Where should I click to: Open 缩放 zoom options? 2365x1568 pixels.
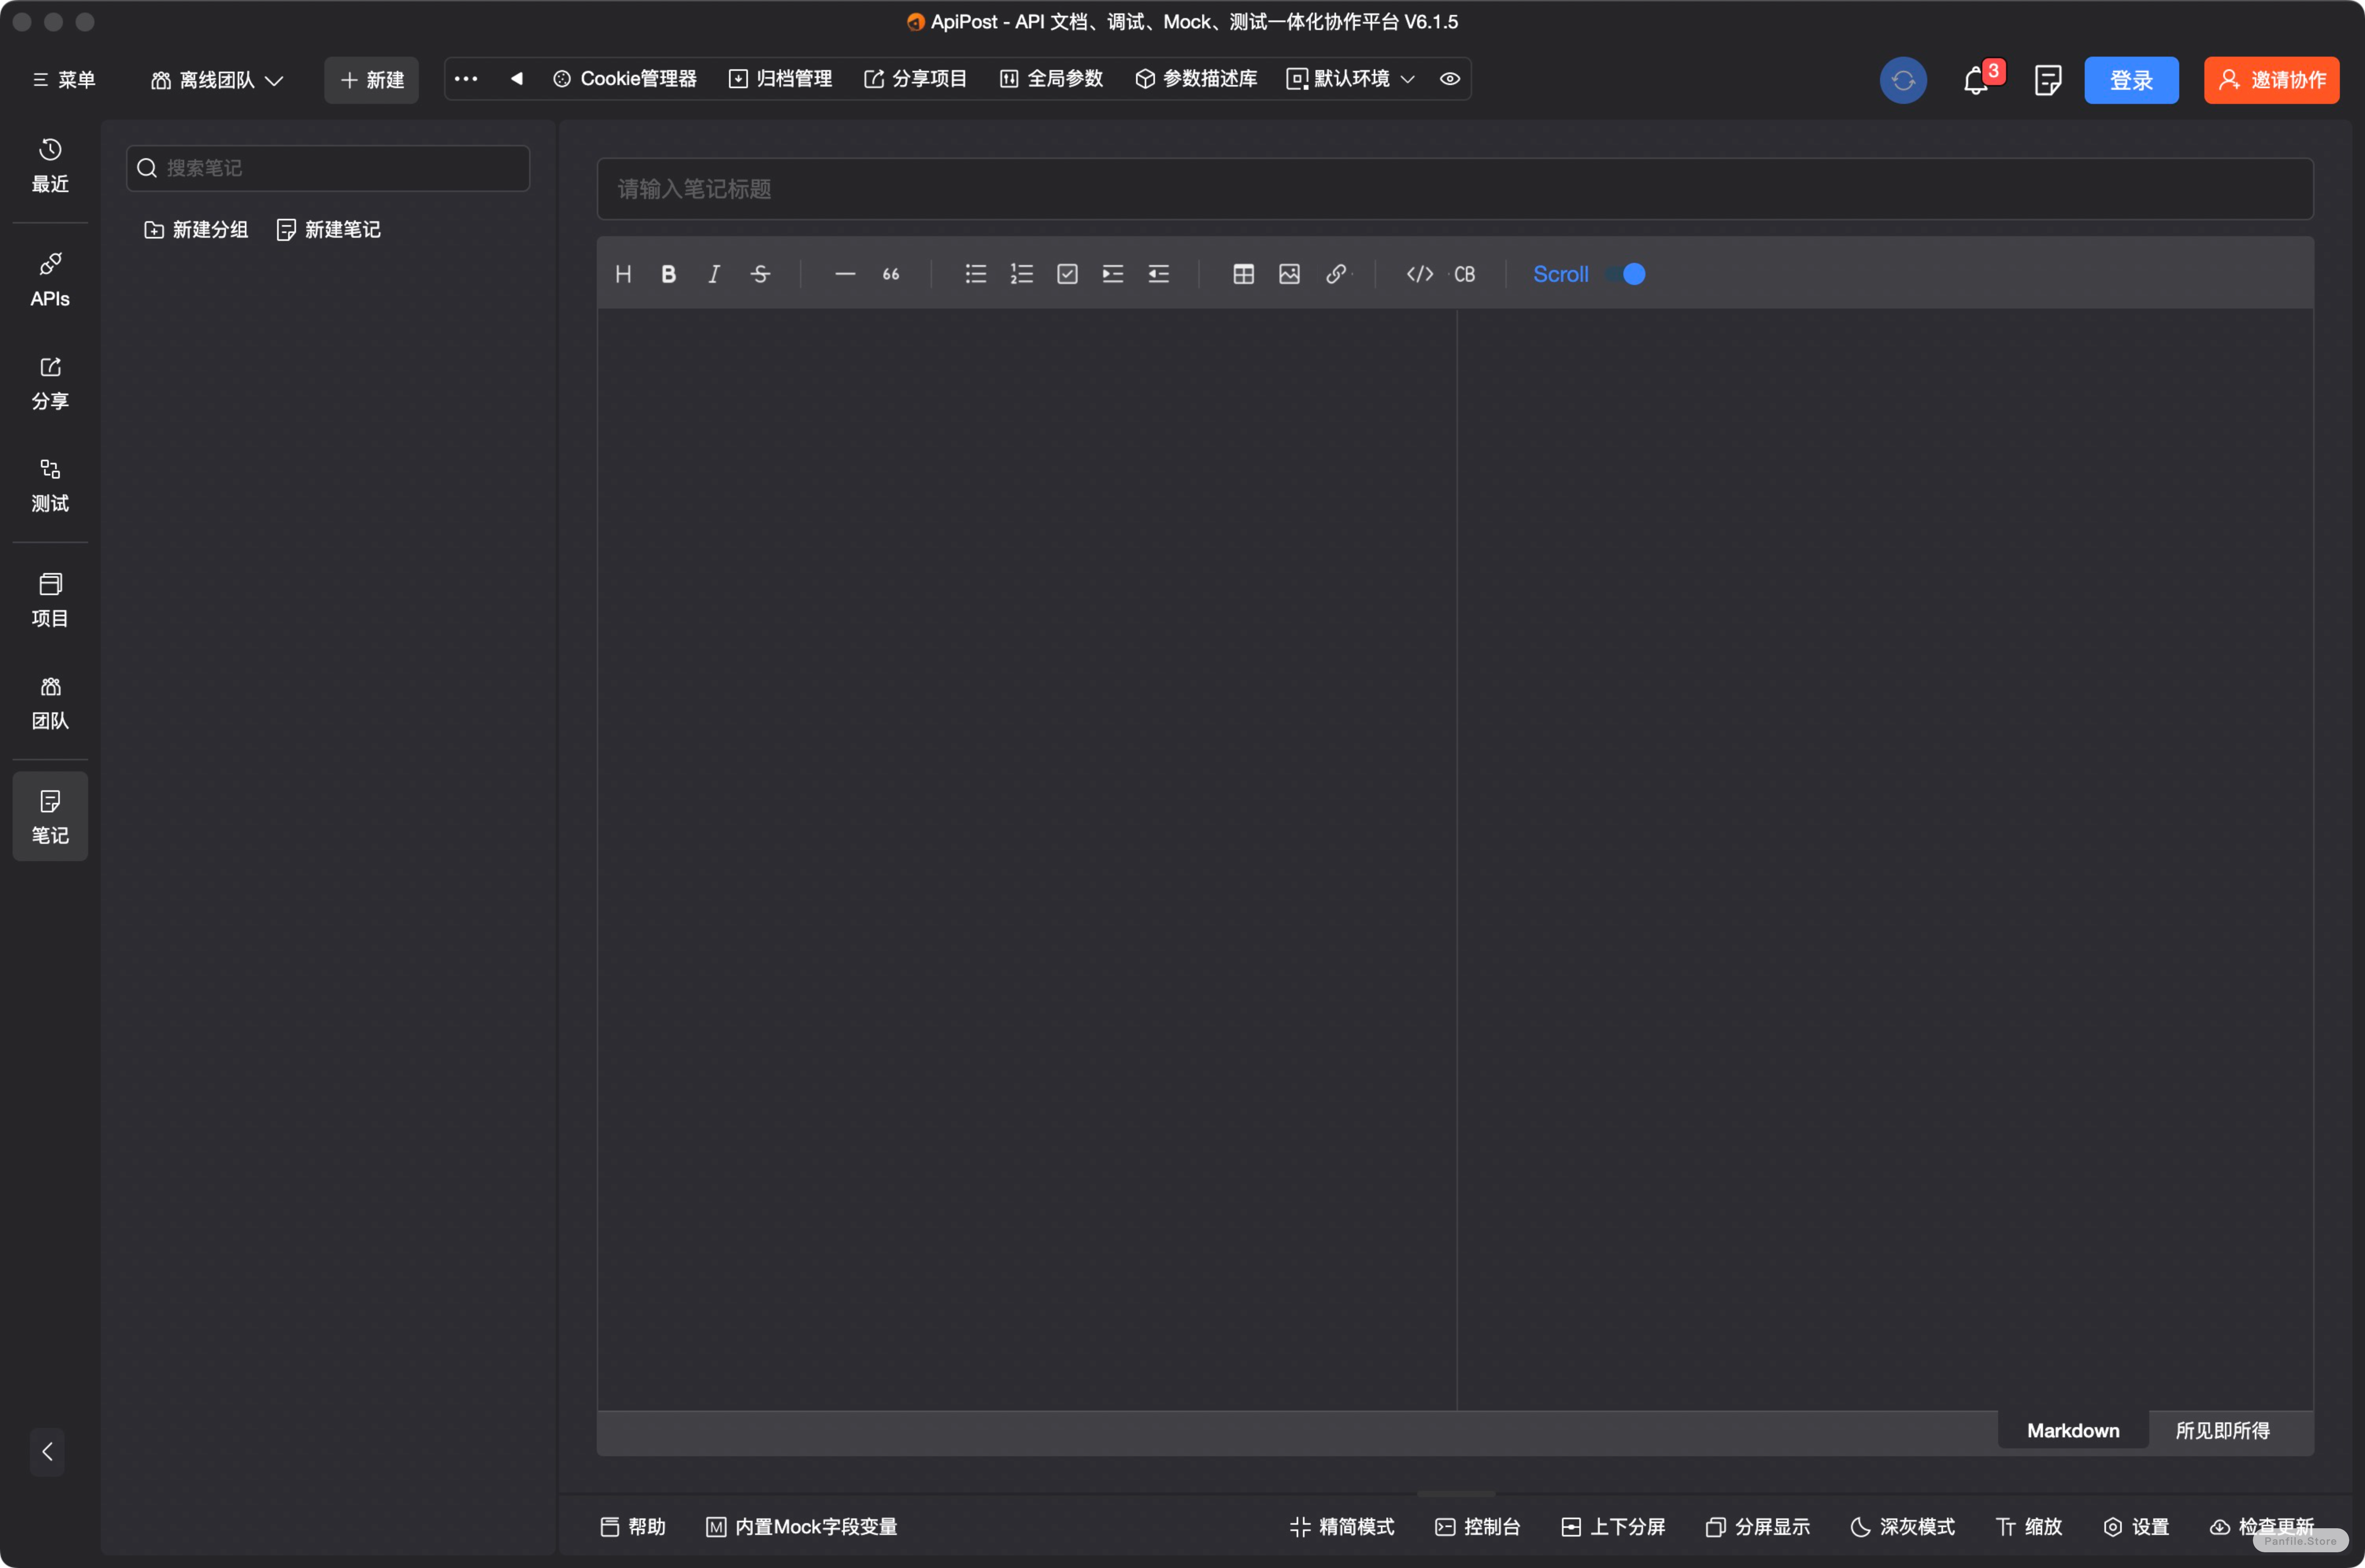[x=2029, y=1527]
